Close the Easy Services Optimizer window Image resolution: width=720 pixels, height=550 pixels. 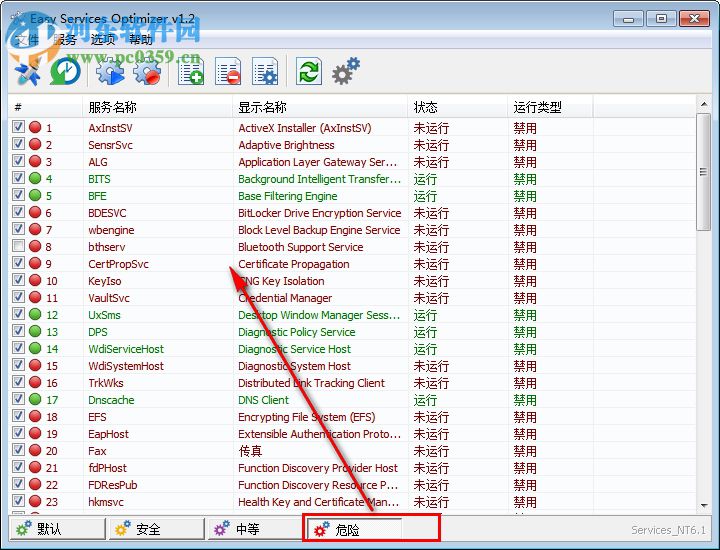693,19
